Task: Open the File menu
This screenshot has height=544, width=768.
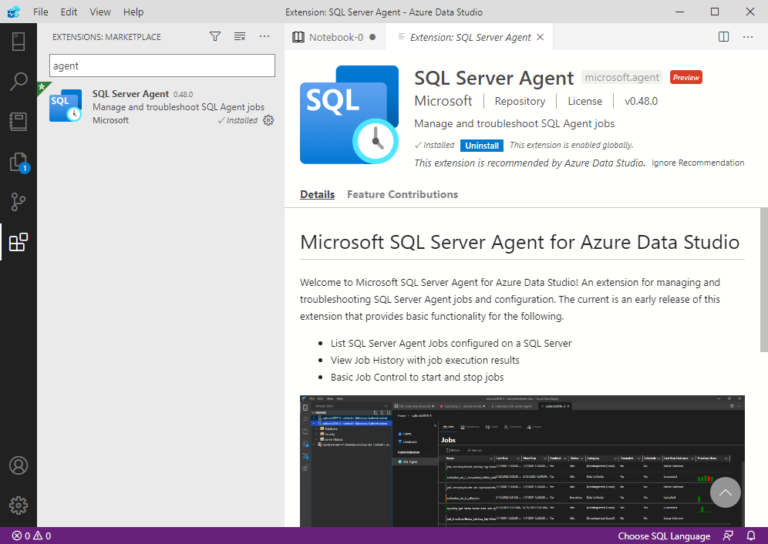Action: 41,12
